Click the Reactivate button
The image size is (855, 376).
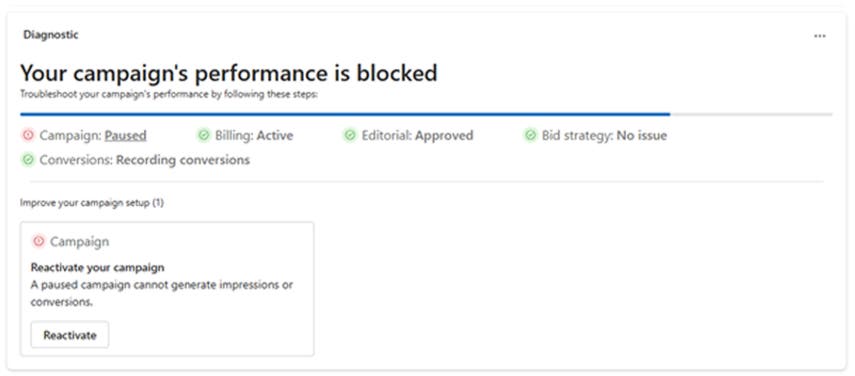point(70,335)
